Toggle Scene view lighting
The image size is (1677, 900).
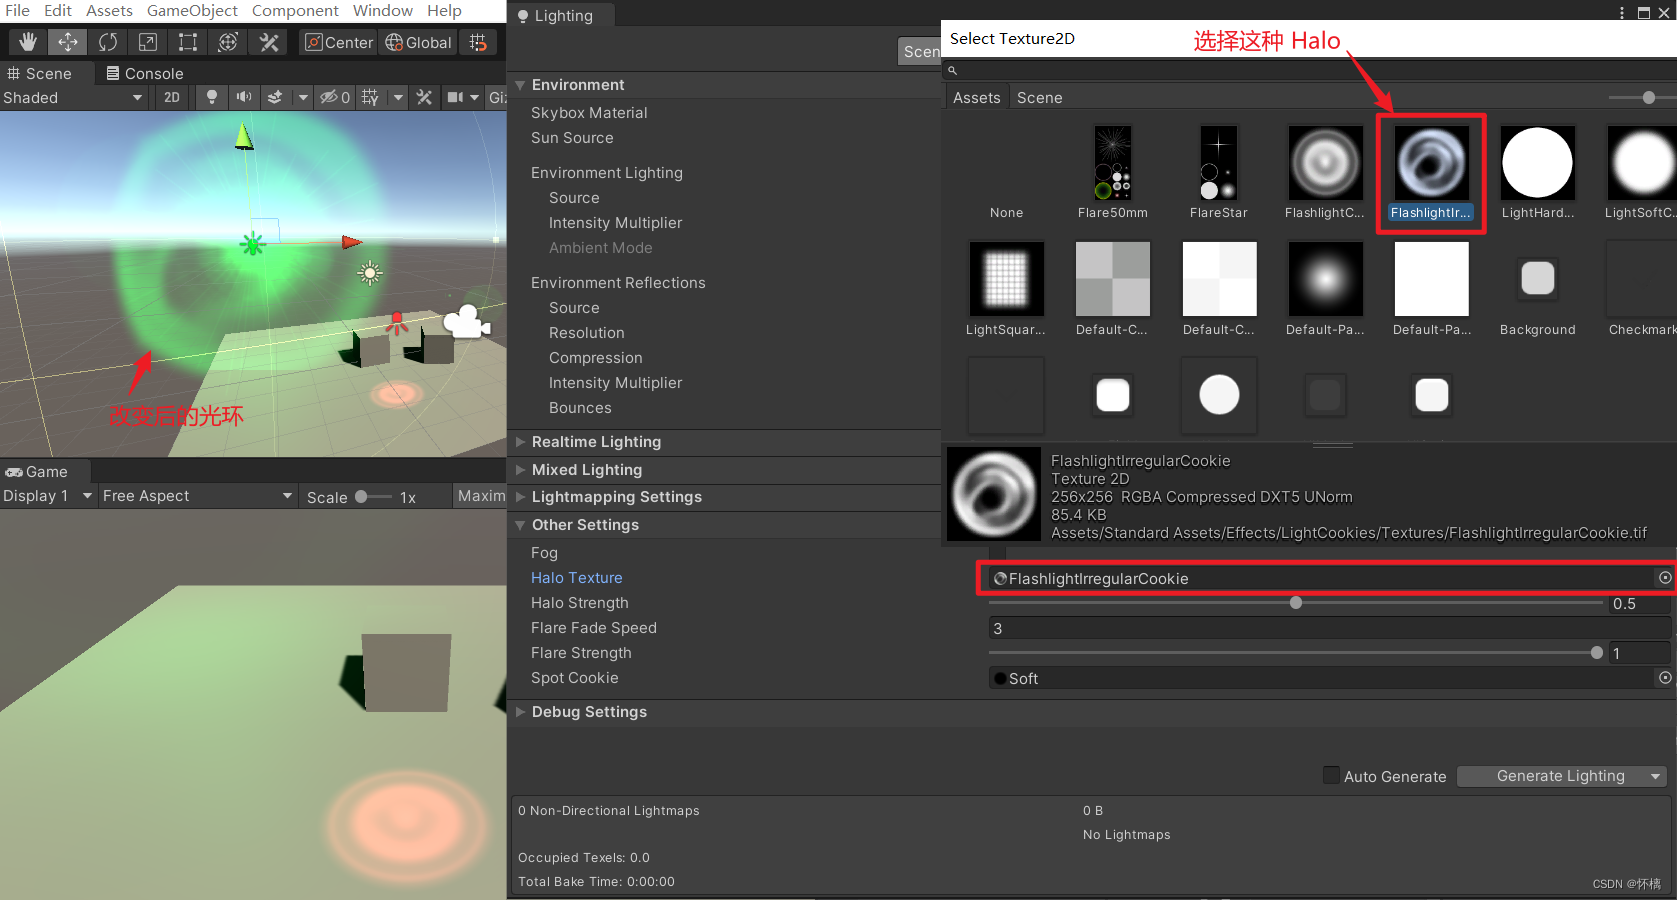211,97
